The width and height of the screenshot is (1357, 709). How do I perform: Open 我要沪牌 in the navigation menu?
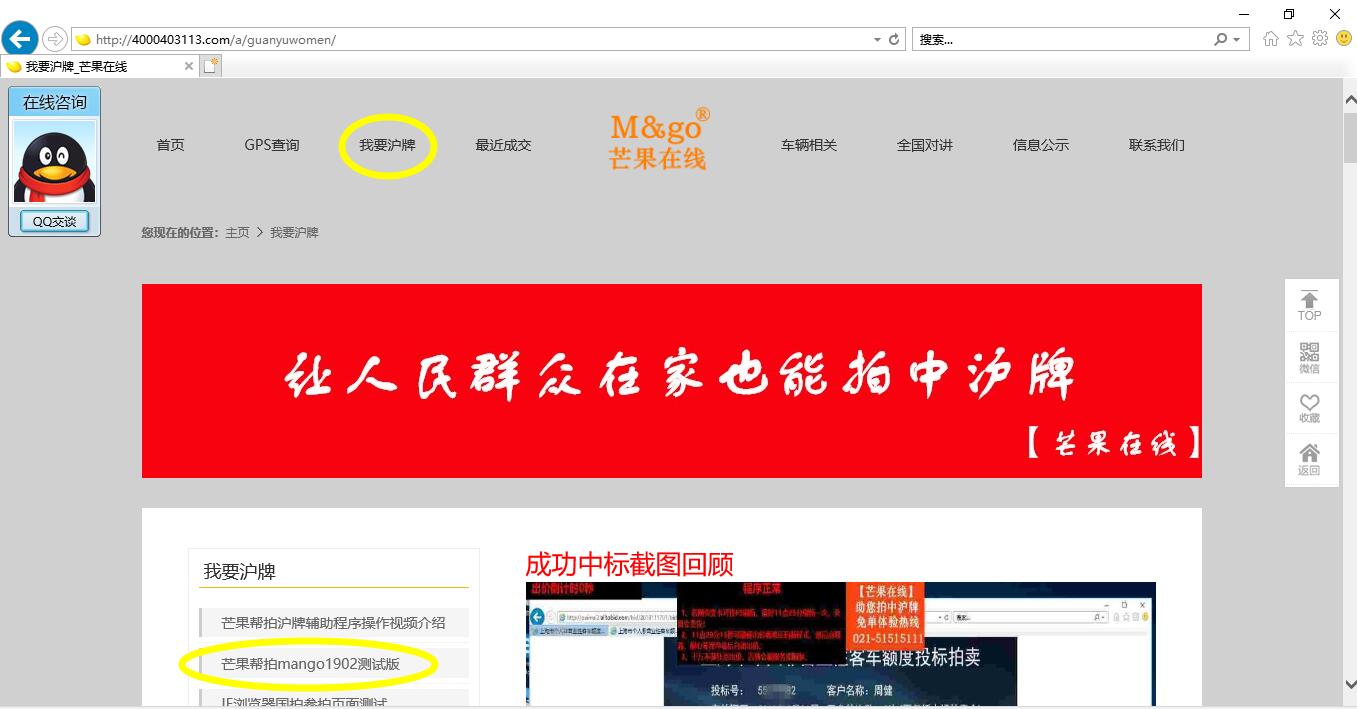[387, 145]
